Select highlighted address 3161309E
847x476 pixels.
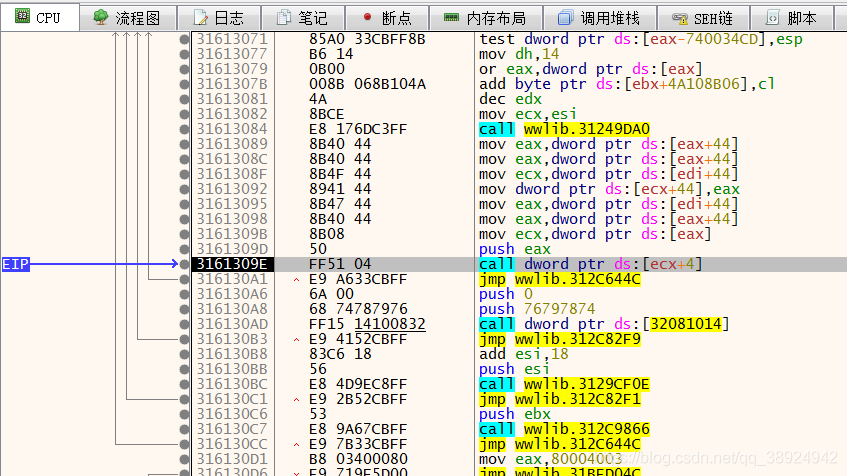click(232, 264)
